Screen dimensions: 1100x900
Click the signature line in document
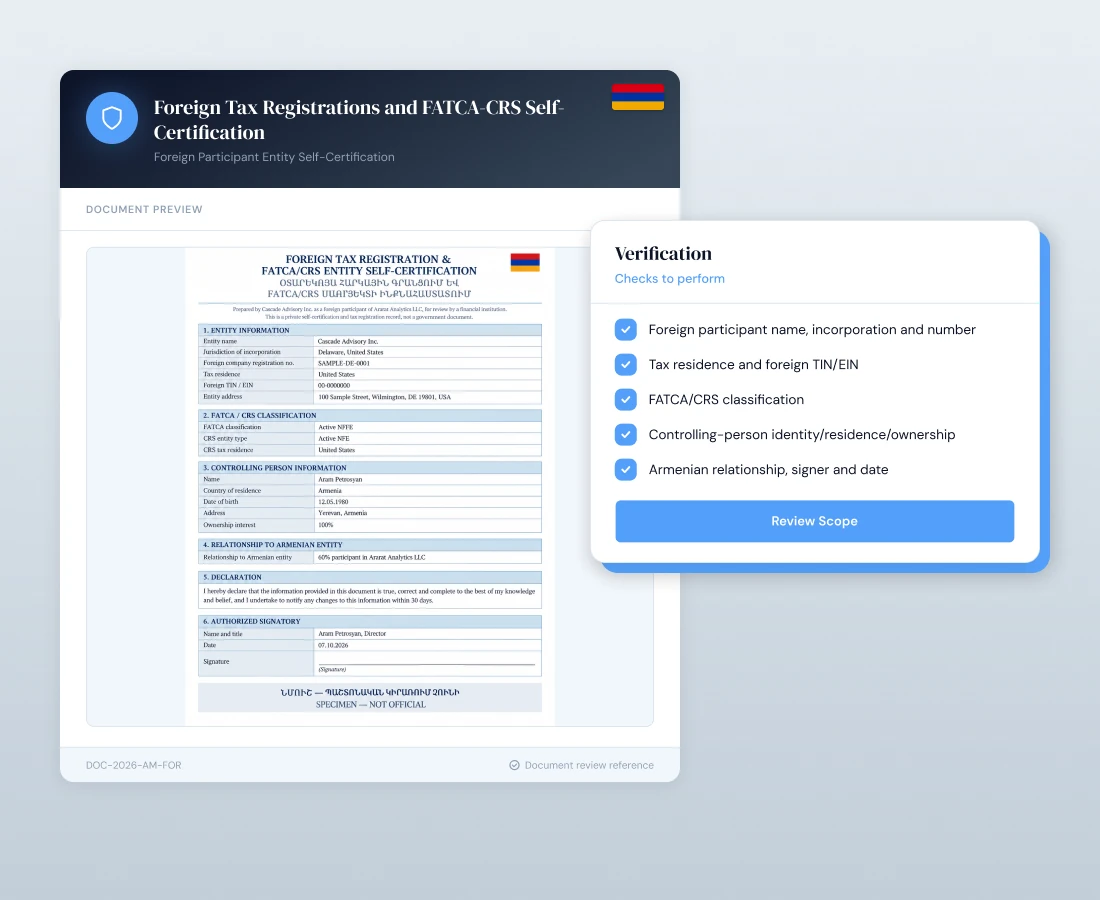[x=427, y=664]
